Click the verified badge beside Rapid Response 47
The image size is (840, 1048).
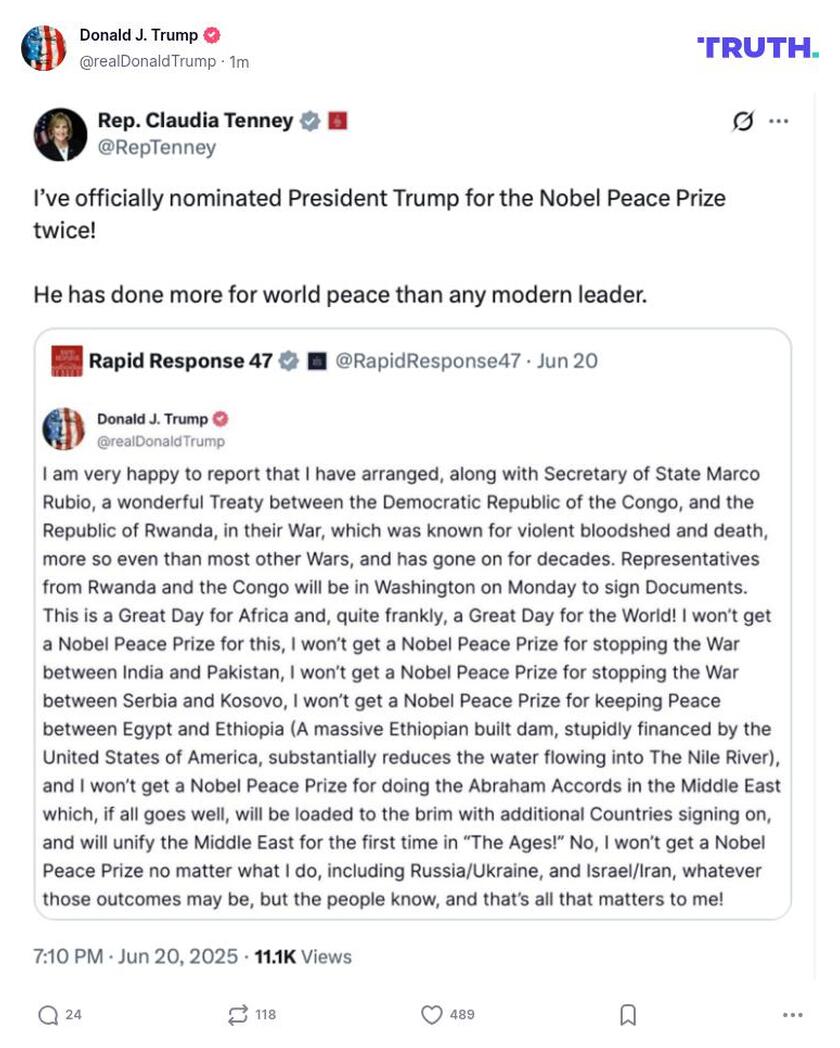288,360
